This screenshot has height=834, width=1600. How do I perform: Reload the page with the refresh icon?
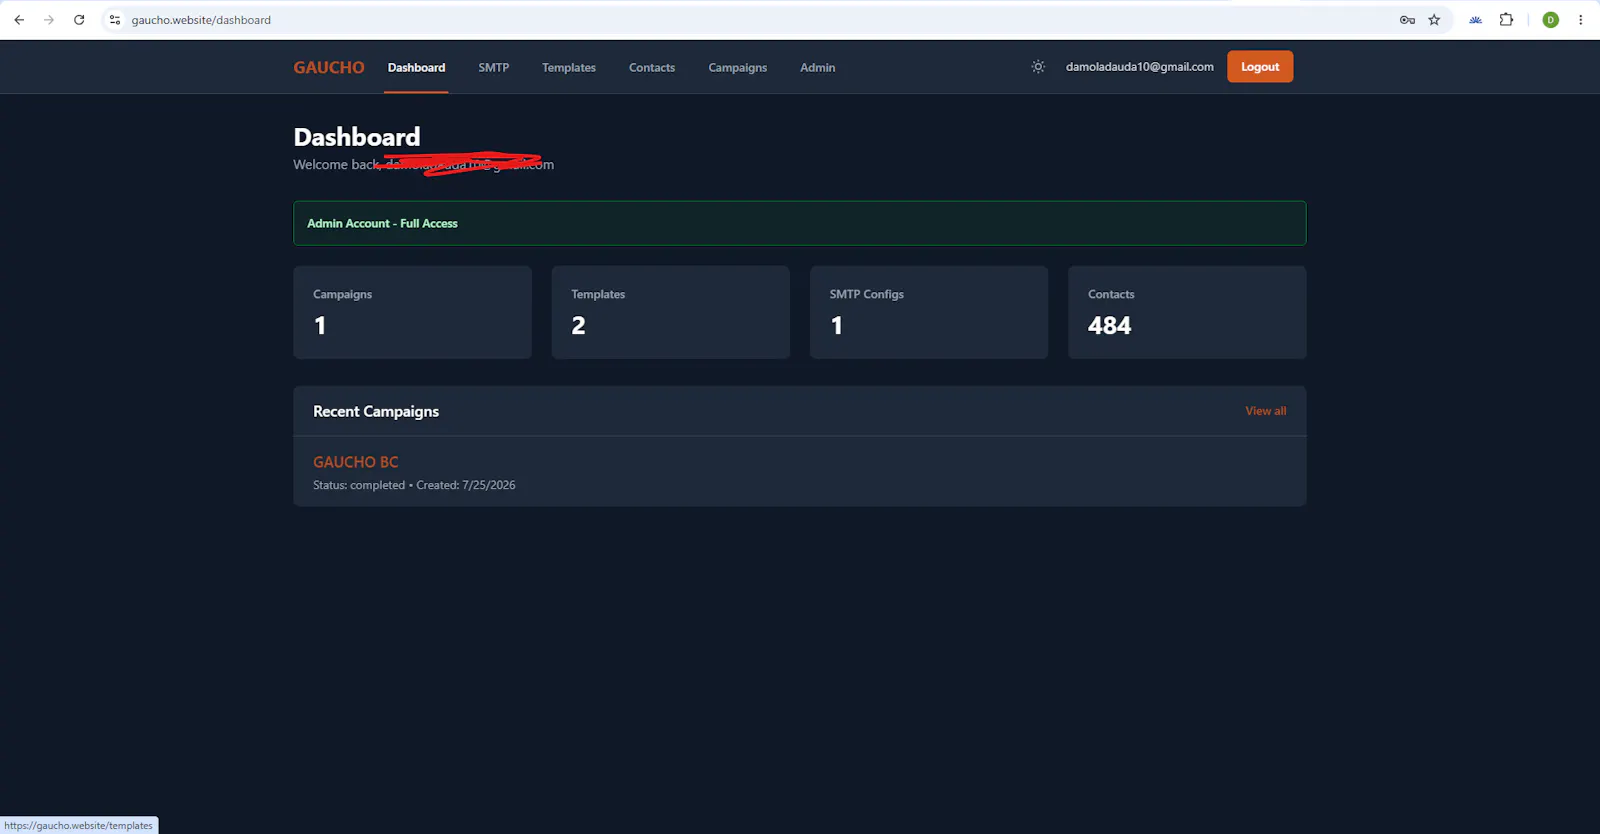(79, 20)
